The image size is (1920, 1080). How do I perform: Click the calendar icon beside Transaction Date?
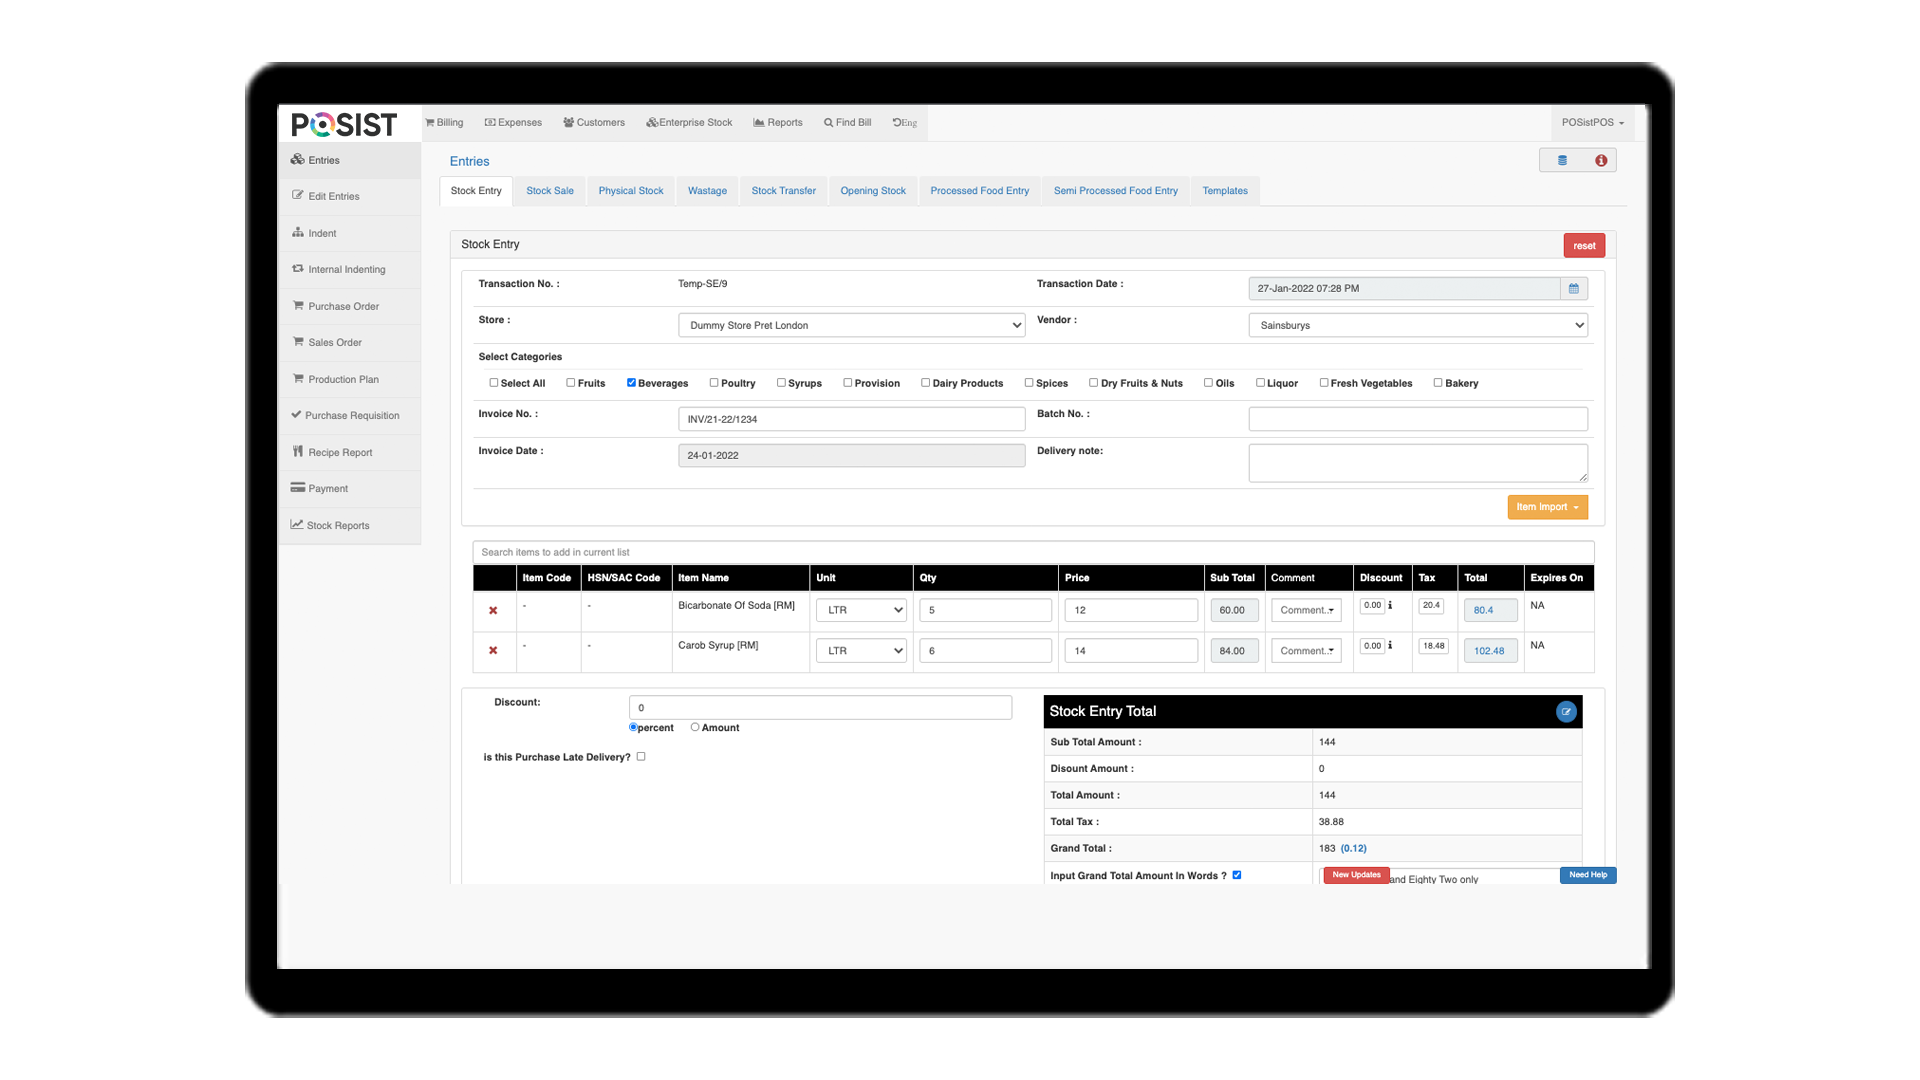click(1573, 289)
